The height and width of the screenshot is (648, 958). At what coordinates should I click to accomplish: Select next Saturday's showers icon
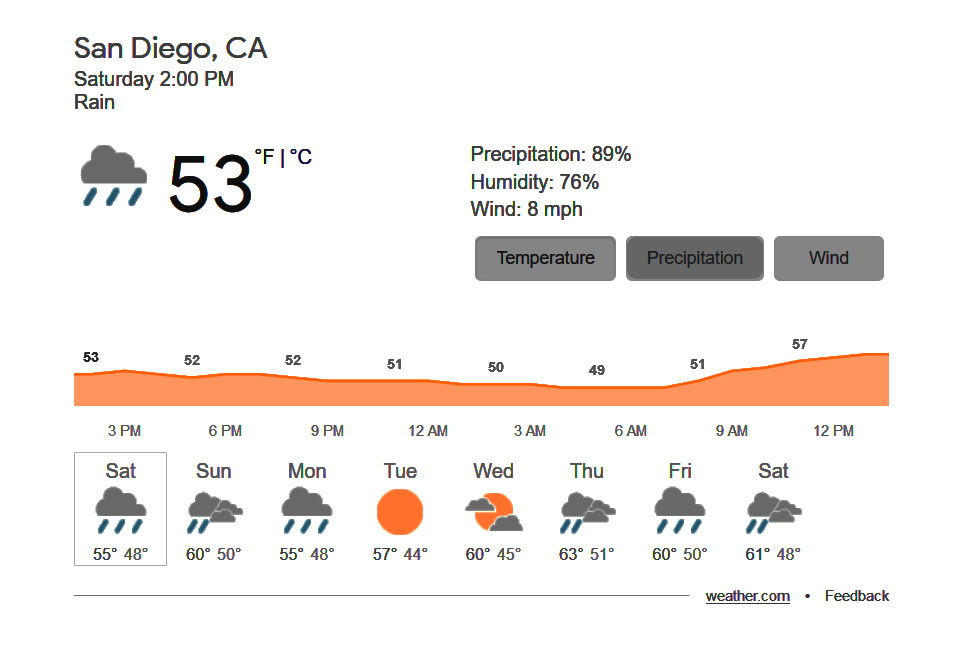pos(773,512)
